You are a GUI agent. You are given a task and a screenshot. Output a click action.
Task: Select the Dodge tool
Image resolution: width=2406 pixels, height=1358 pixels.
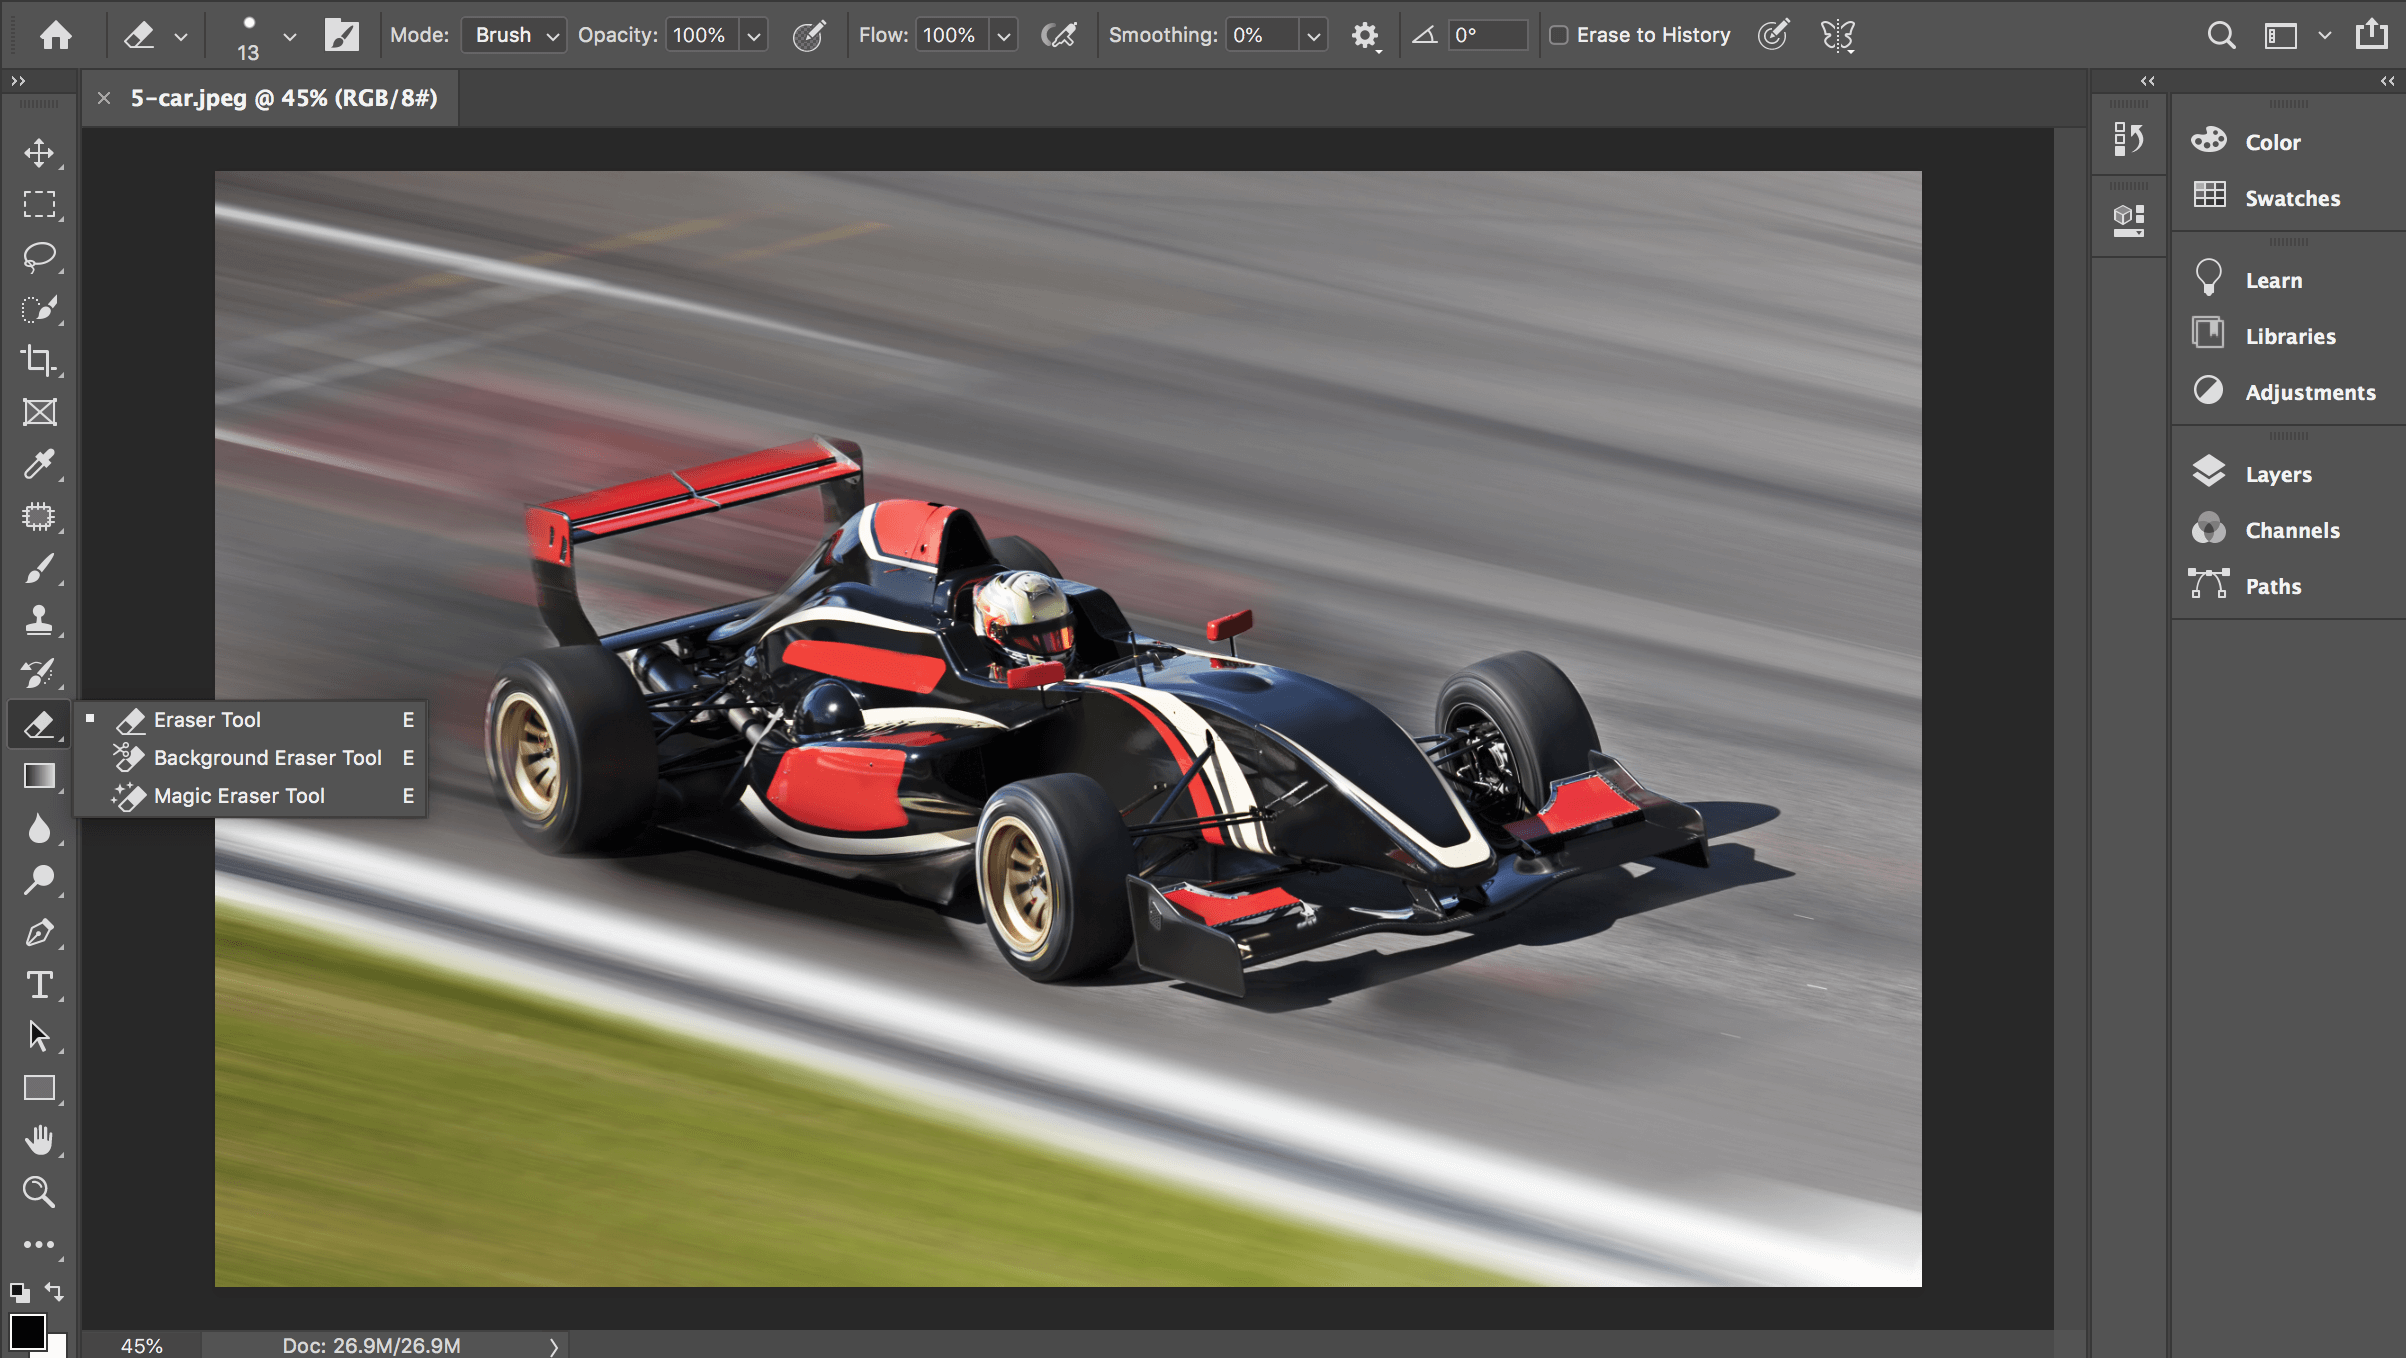(39, 880)
